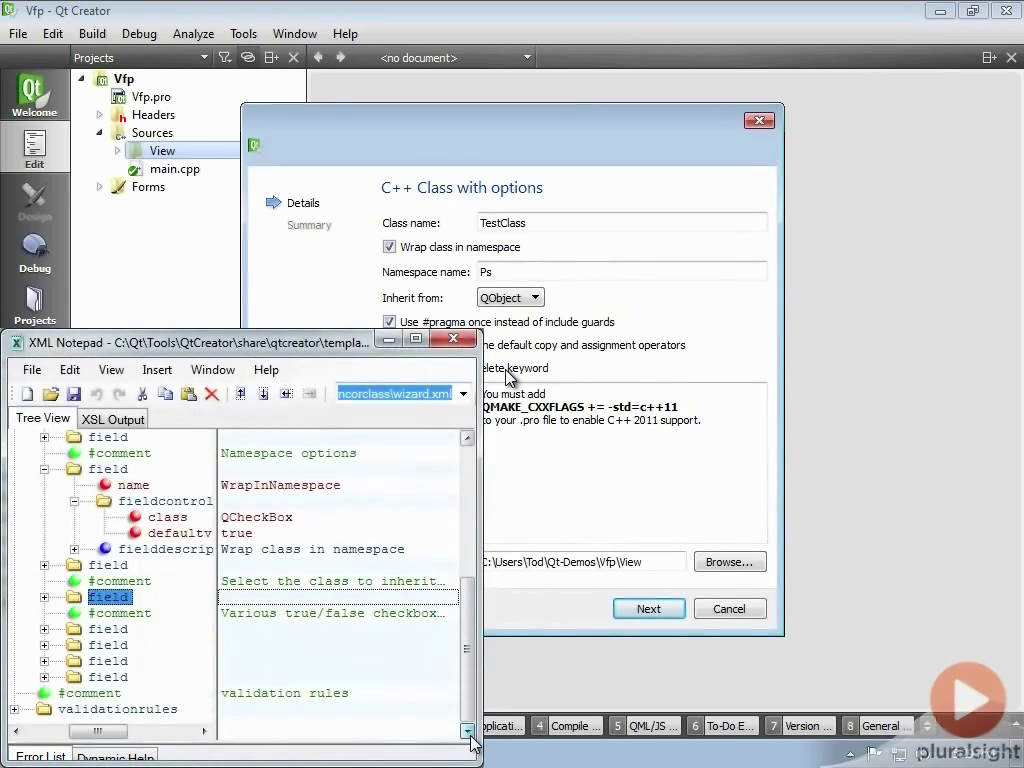
Task: Click the Class name input field
Action: click(621, 223)
